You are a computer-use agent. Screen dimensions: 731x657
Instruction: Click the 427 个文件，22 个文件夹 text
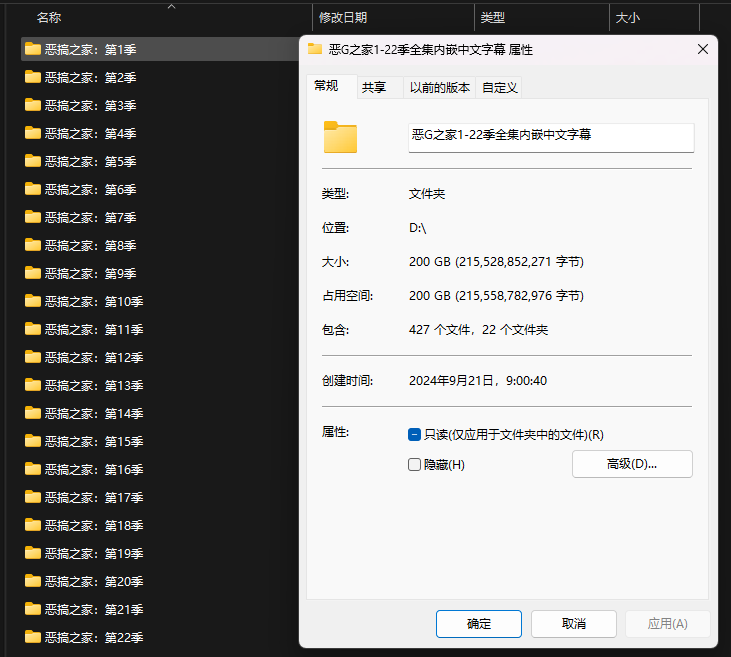[478, 330]
